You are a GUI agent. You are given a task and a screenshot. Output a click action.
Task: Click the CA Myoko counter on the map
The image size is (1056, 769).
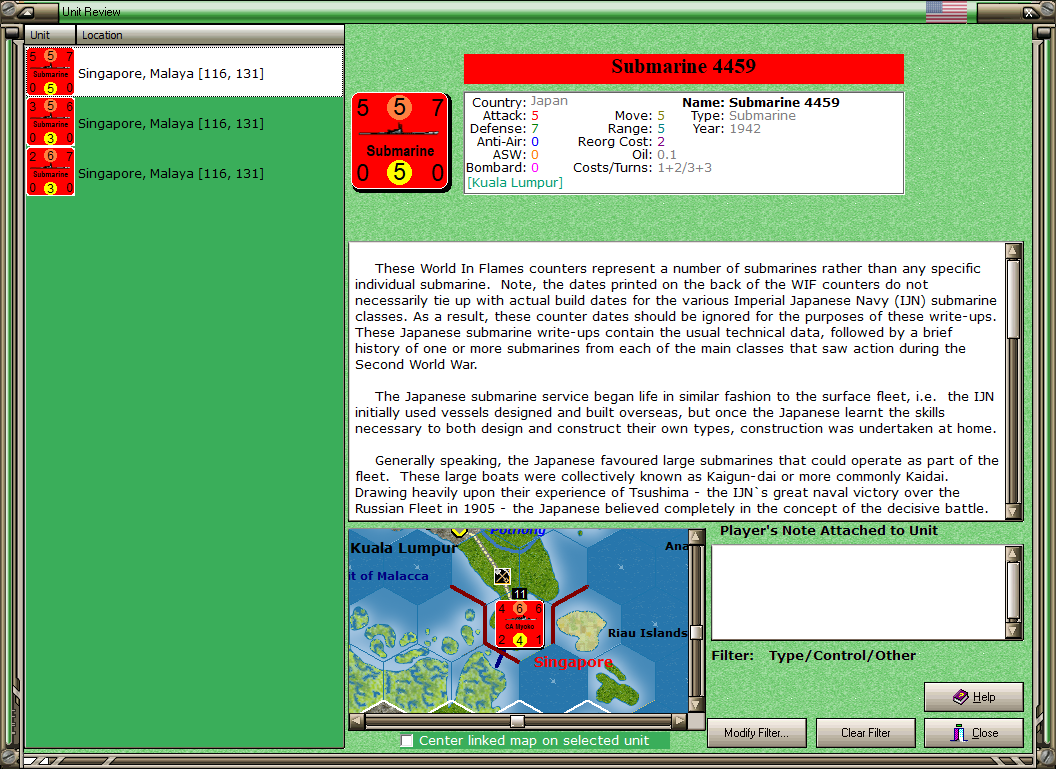(x=519, y=624)
